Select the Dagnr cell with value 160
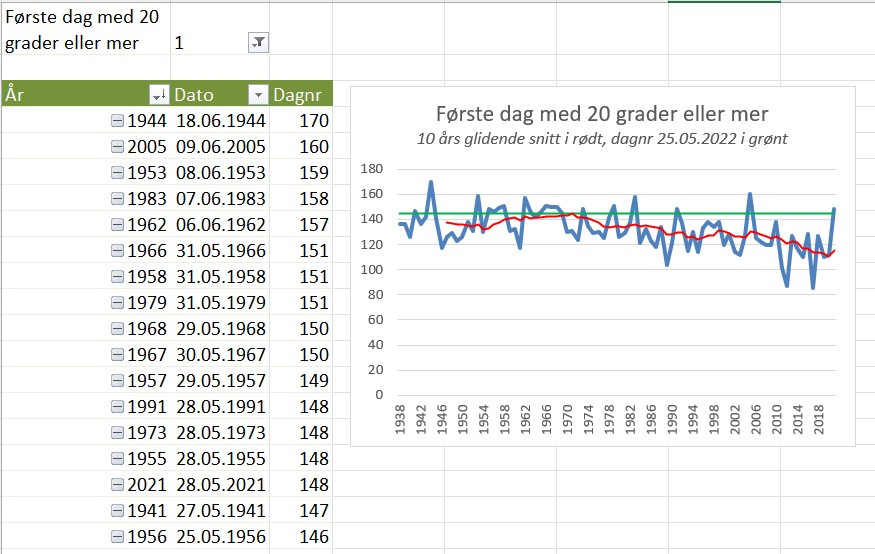 click(301, 147)
